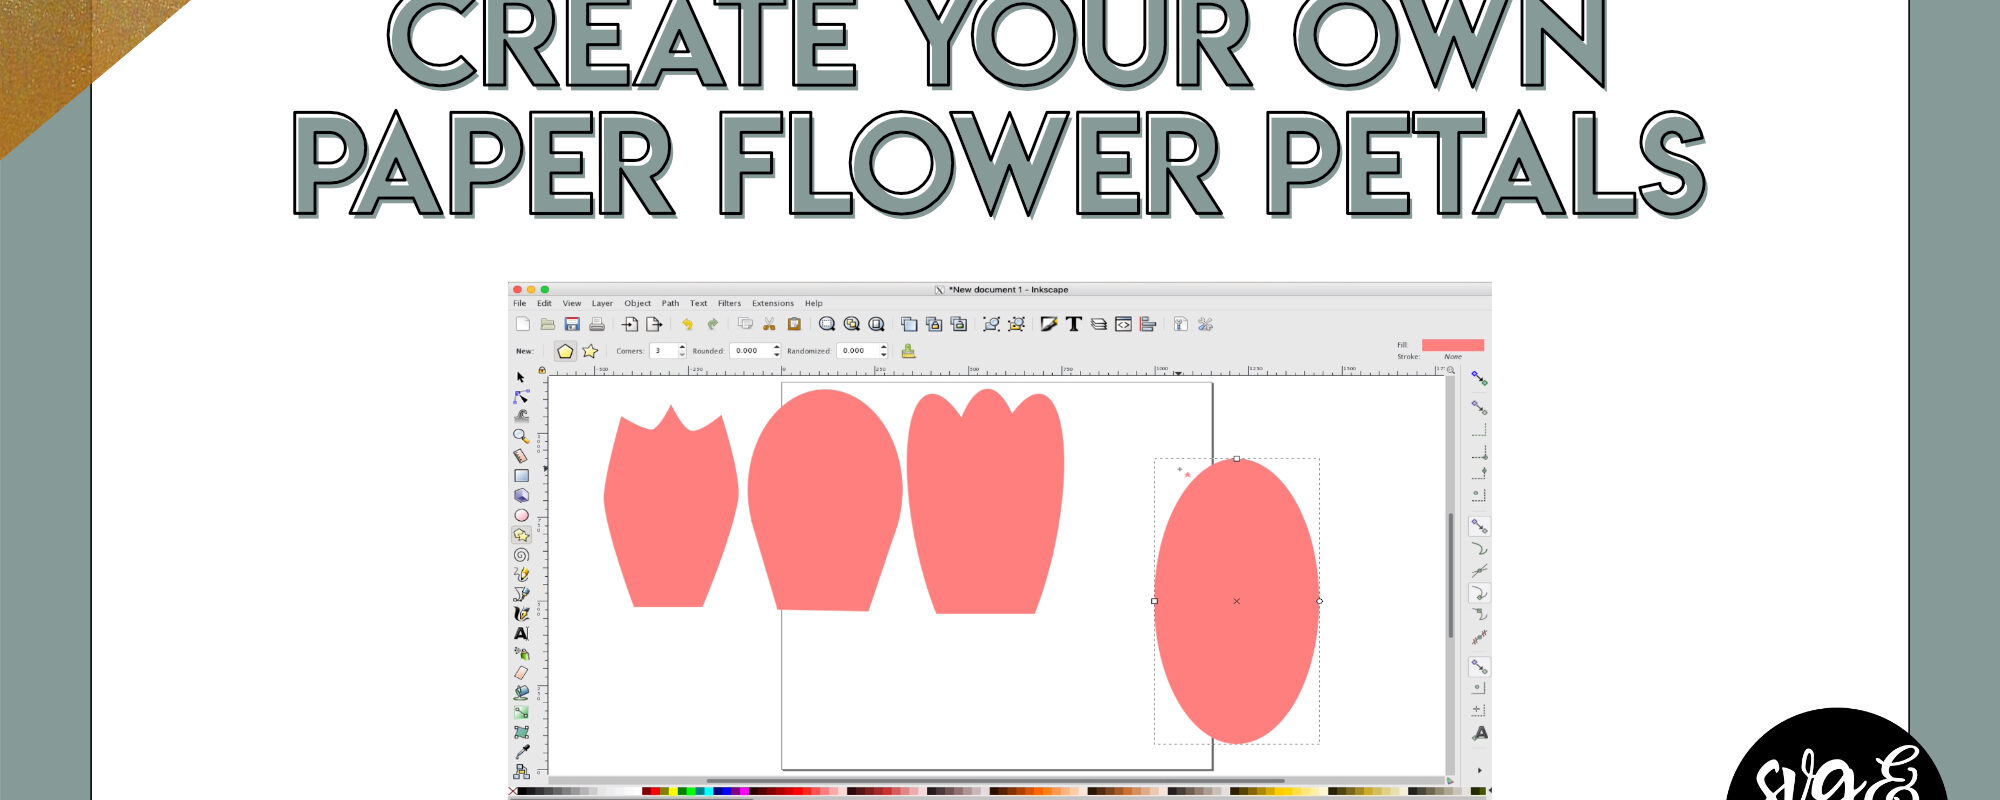Open the Layers dialog icon

click(x=1099, y=324)
